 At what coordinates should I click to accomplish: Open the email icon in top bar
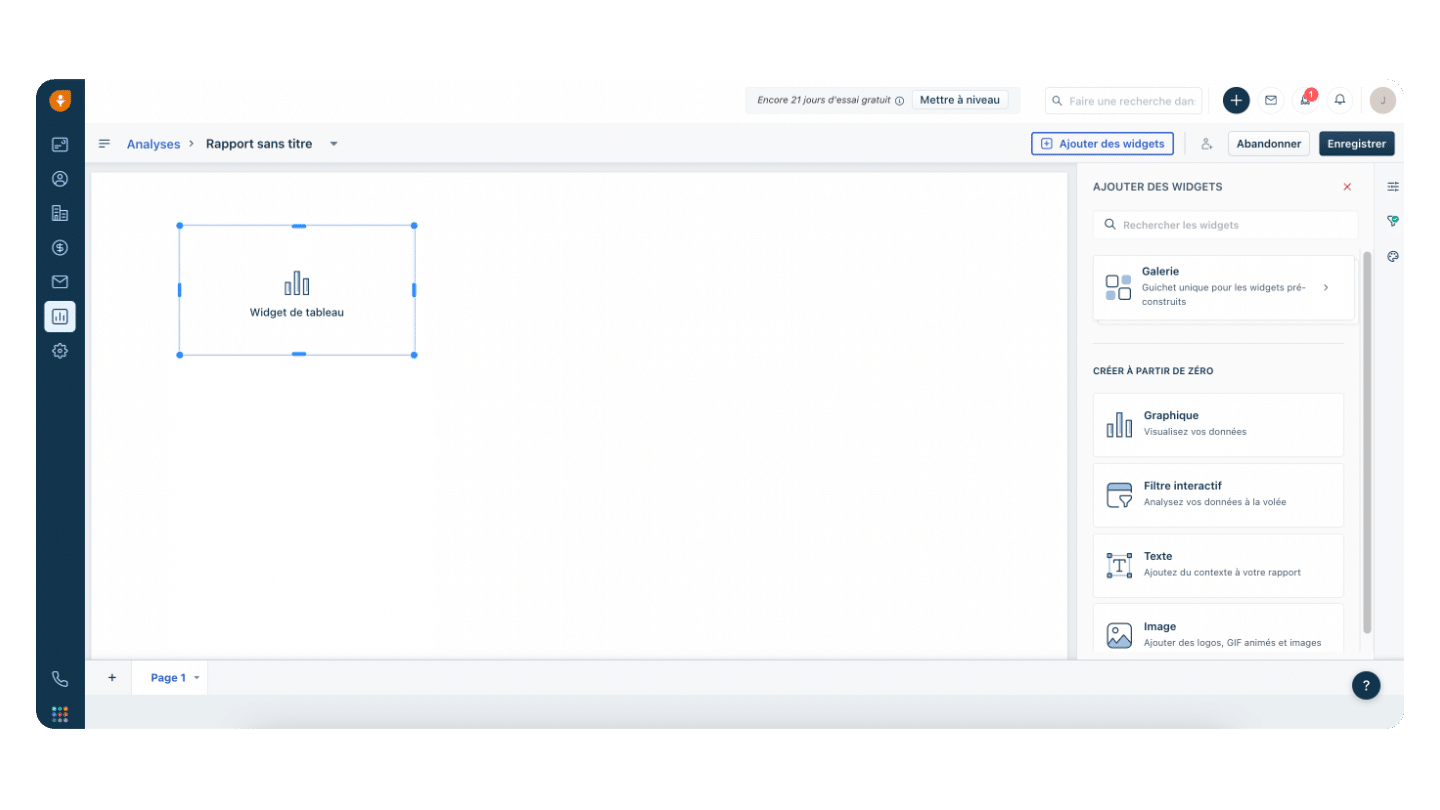click(x=1271, y=100)
